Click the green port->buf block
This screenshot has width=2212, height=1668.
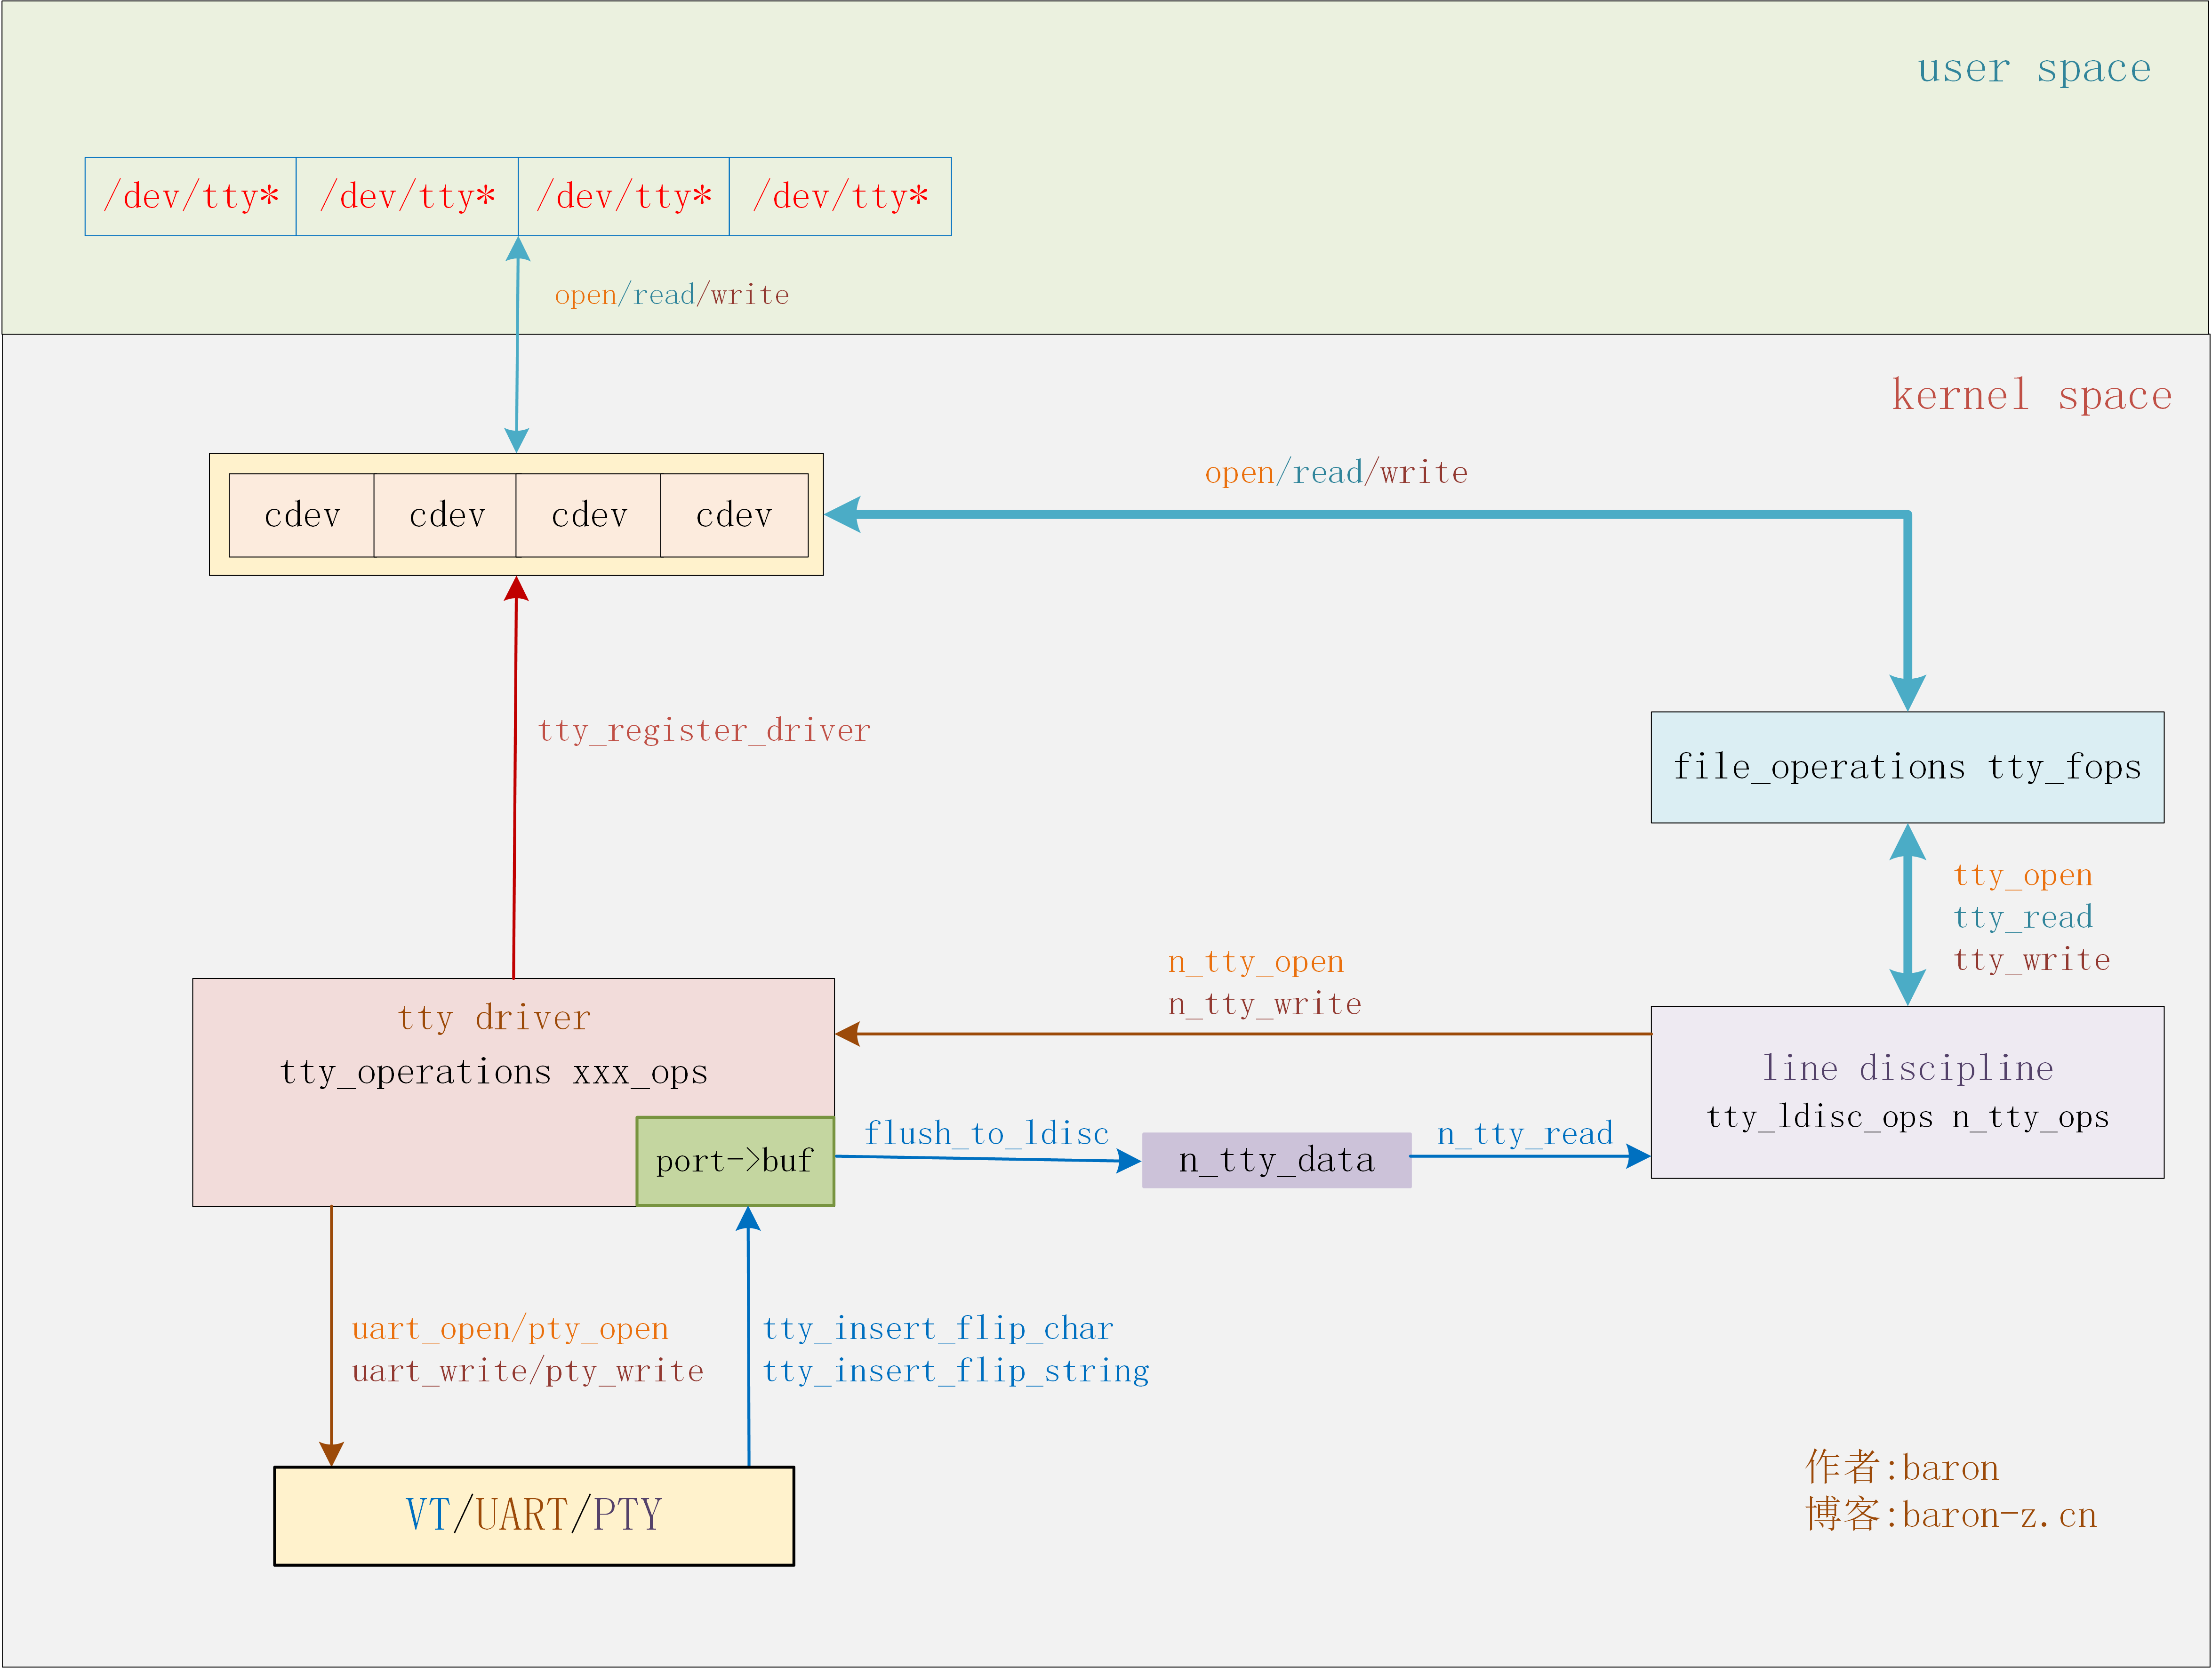pos(735,1160)
